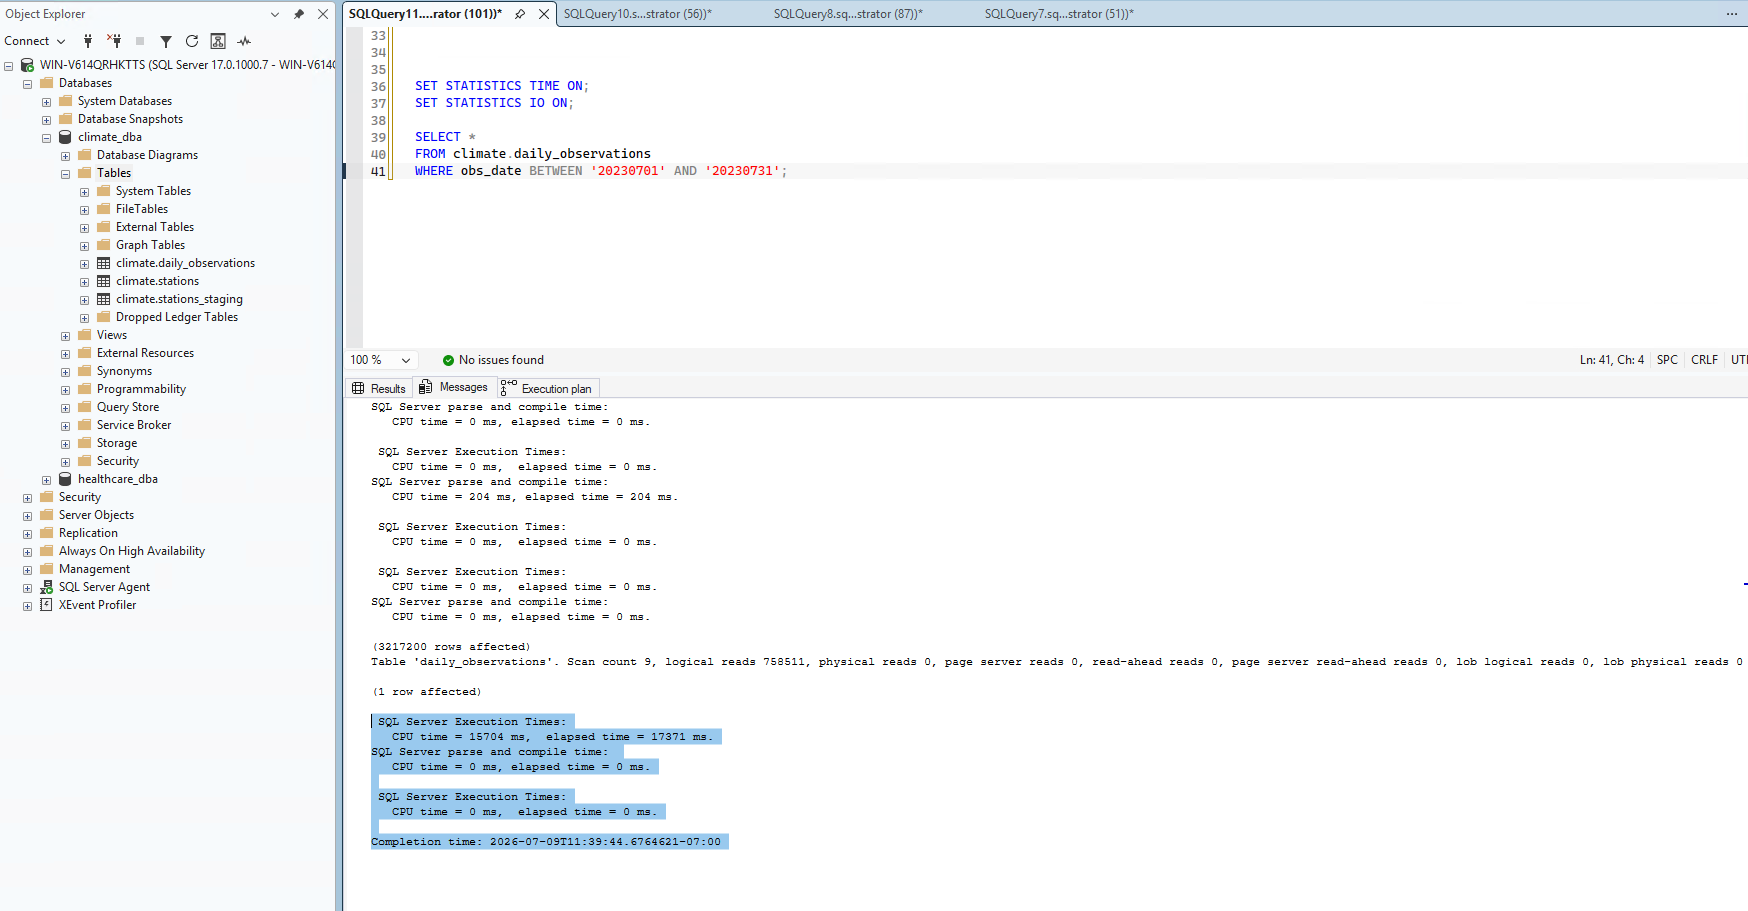The width and height of the screenshot is (1748, 911).
Task: Select the SQL Server Agent icon
Action: click(x=46, y=587)
